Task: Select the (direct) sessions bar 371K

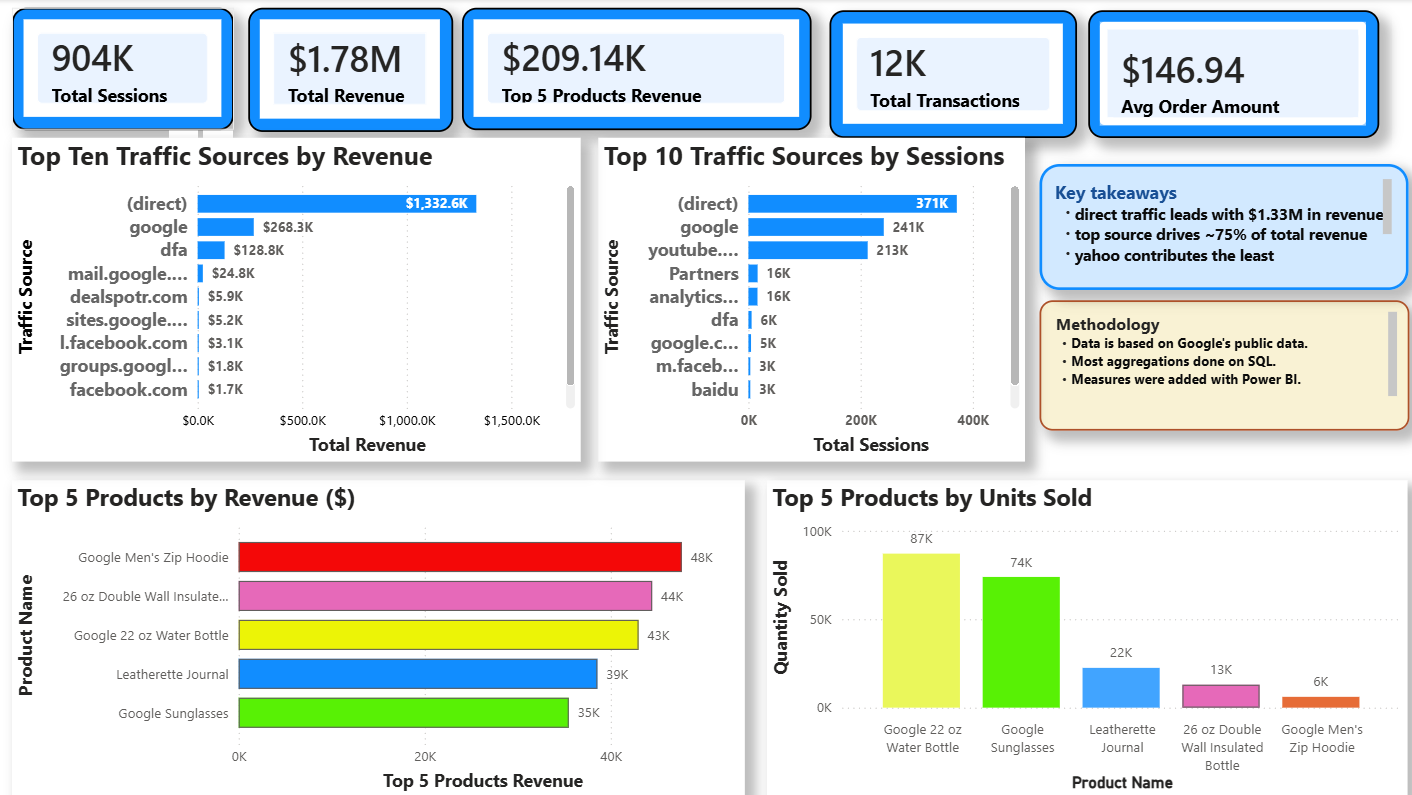Action: [852, 204]
